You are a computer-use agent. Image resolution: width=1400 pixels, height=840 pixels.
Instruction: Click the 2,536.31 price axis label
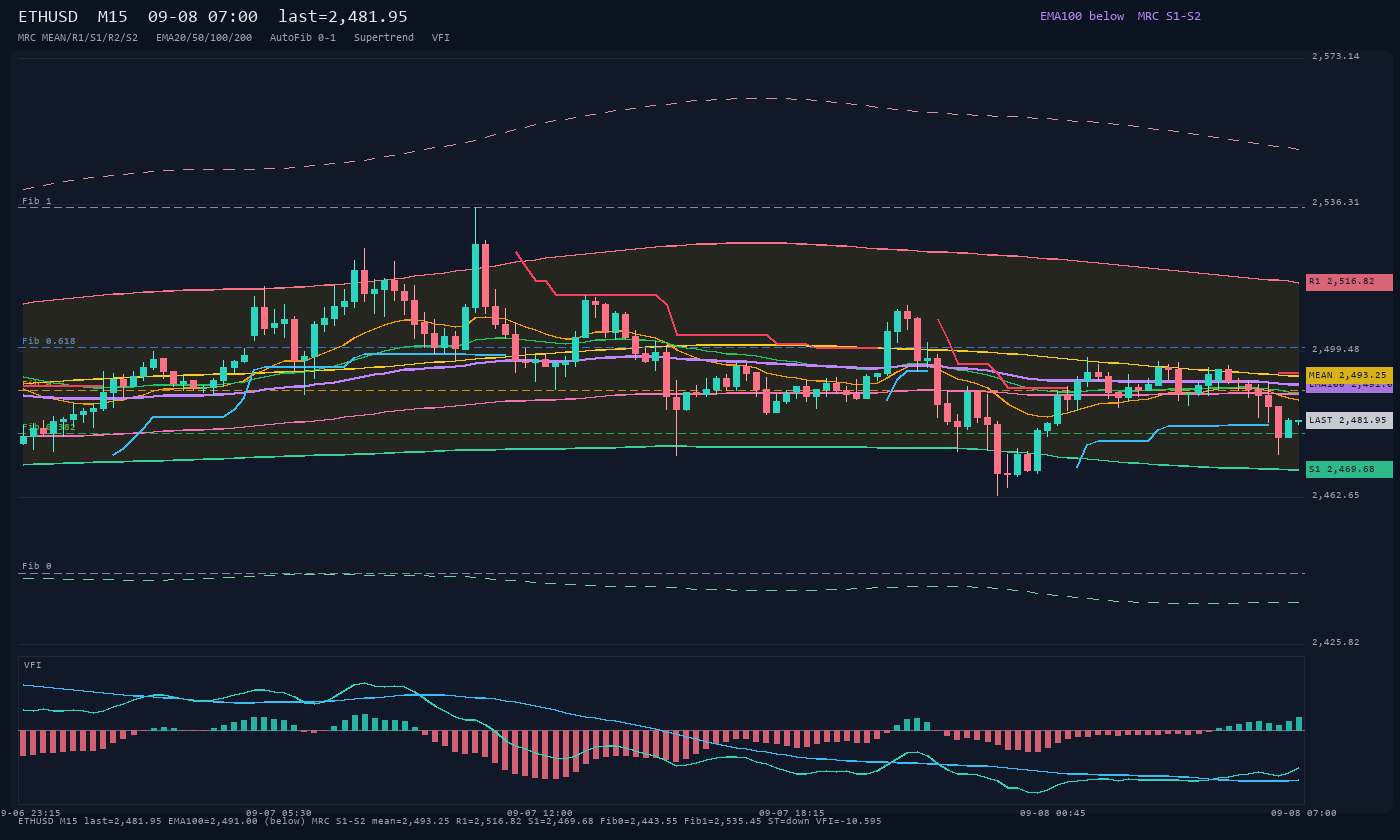(x=1336, y=202)
